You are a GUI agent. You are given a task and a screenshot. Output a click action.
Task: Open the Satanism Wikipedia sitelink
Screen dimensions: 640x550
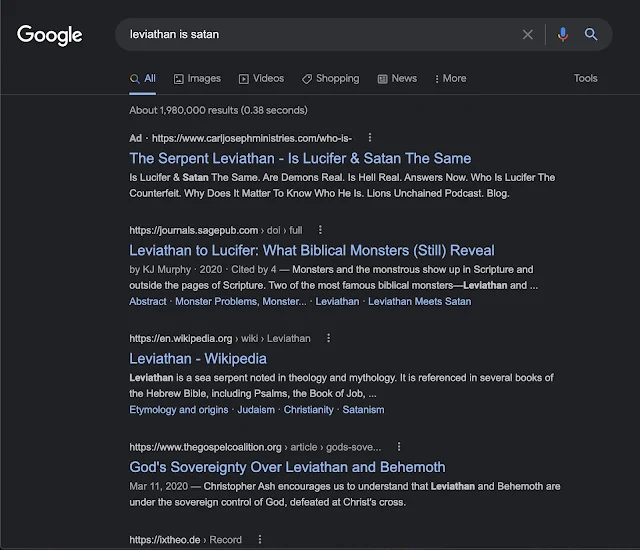(x=363, y=410)
